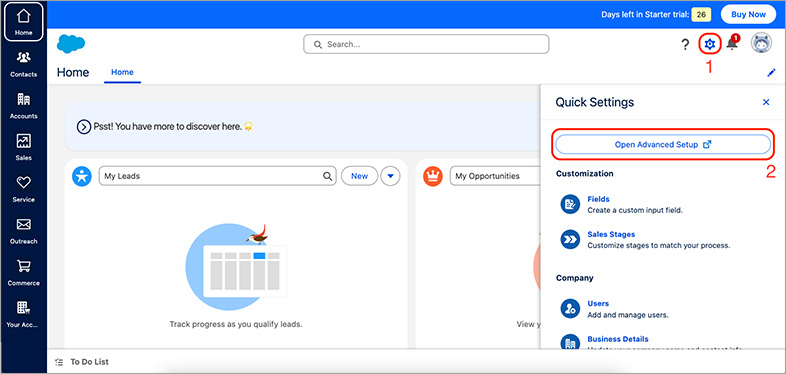The image size is (786, 374).
Task: Click the Fields customization icon
Action: click(x=570, y=204)
